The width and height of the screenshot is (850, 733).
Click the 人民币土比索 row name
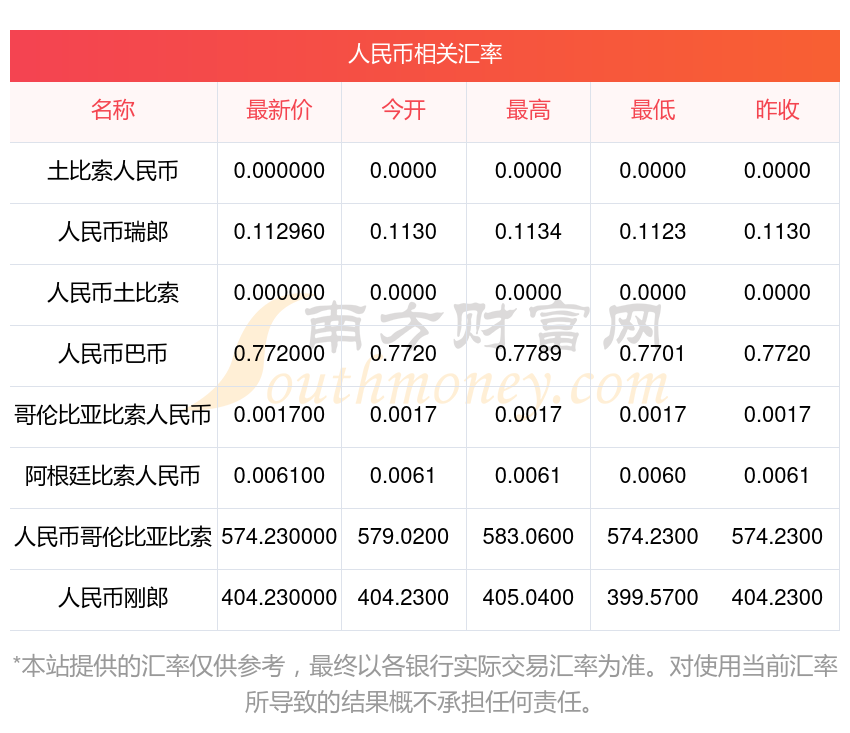(x=113, y=293)
